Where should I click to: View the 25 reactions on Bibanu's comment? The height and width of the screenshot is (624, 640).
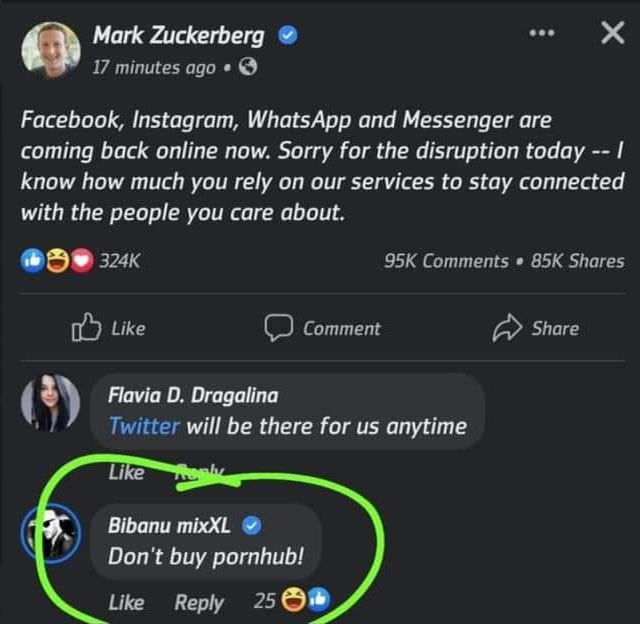tap(291, 602)
